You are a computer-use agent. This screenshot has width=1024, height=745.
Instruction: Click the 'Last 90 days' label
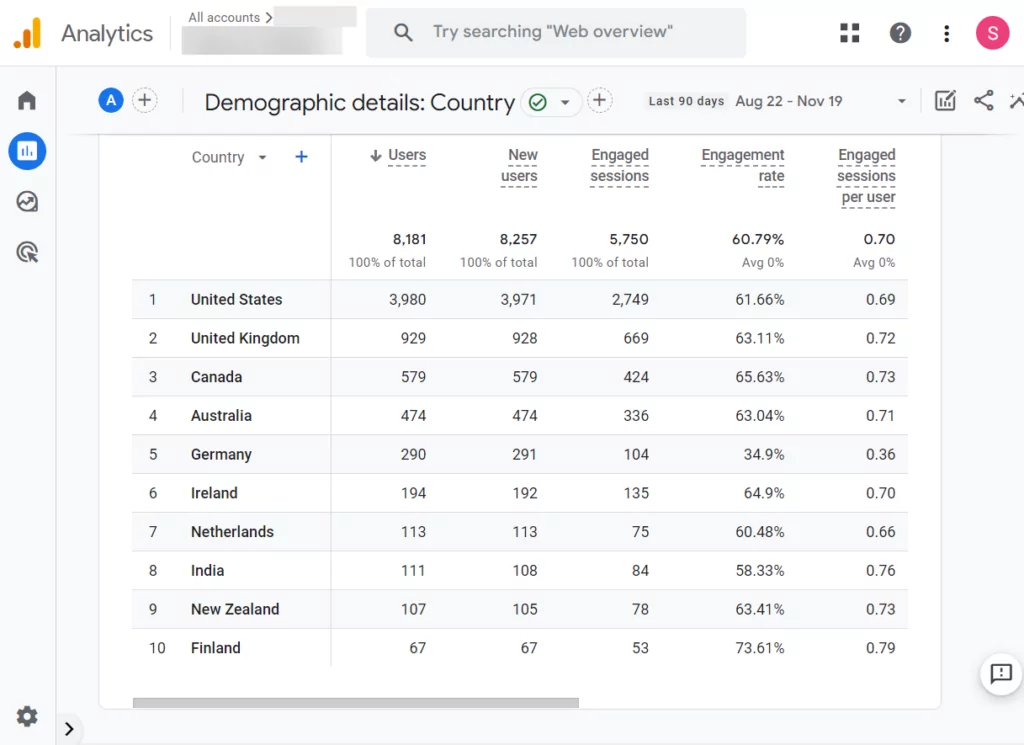point(686,101)
